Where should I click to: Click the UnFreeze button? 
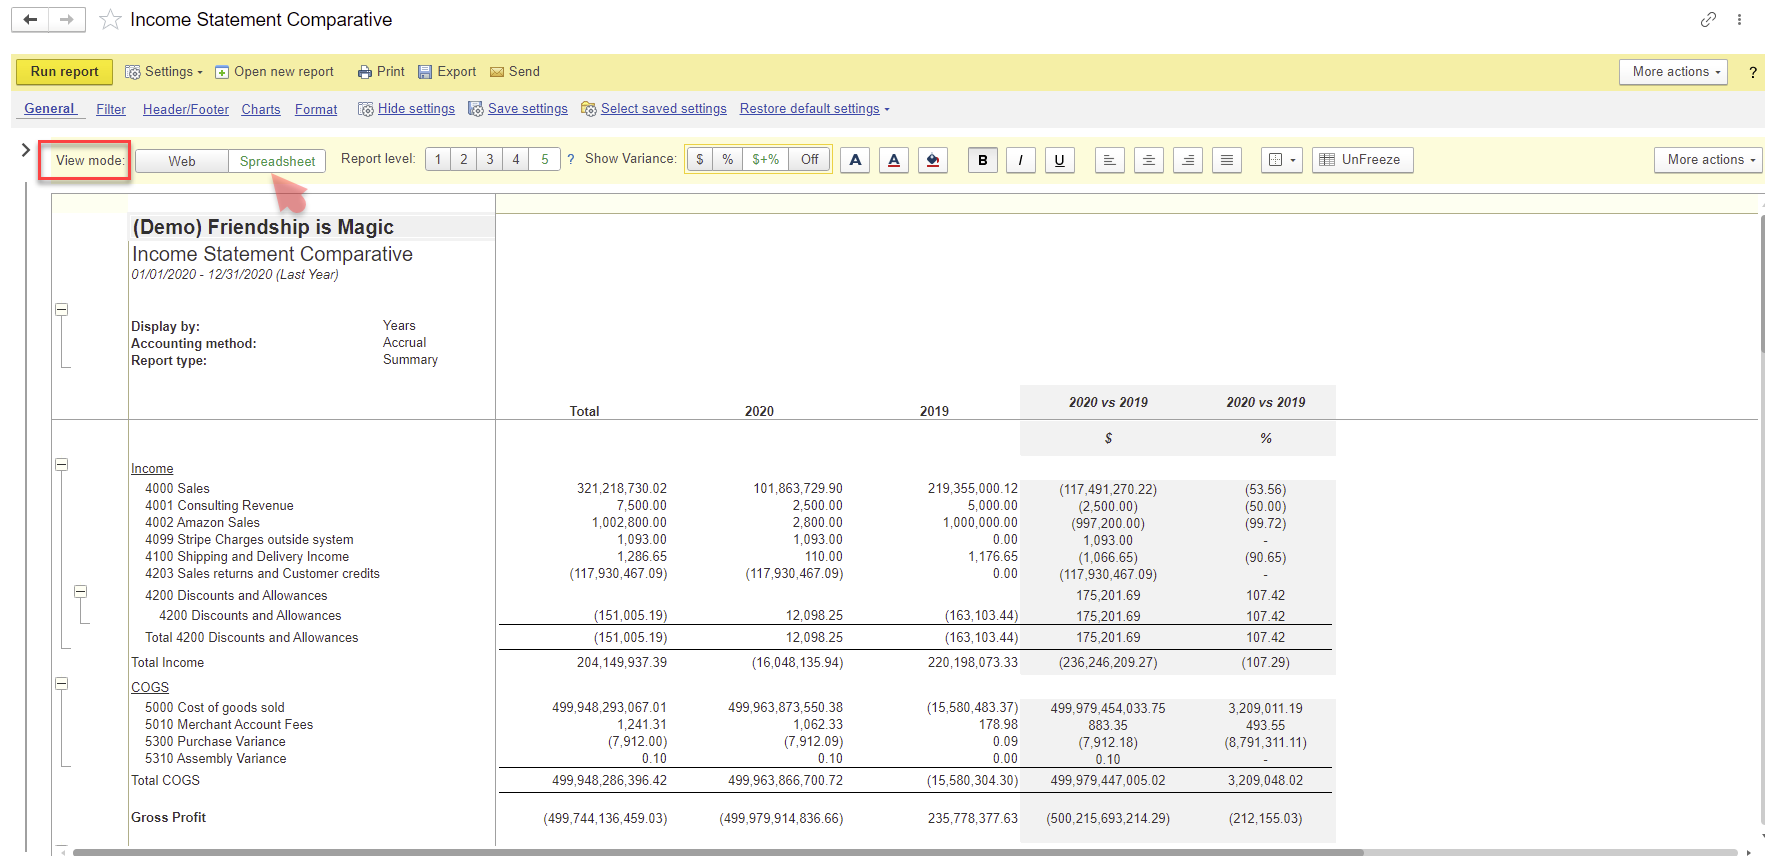point(1362,160)
